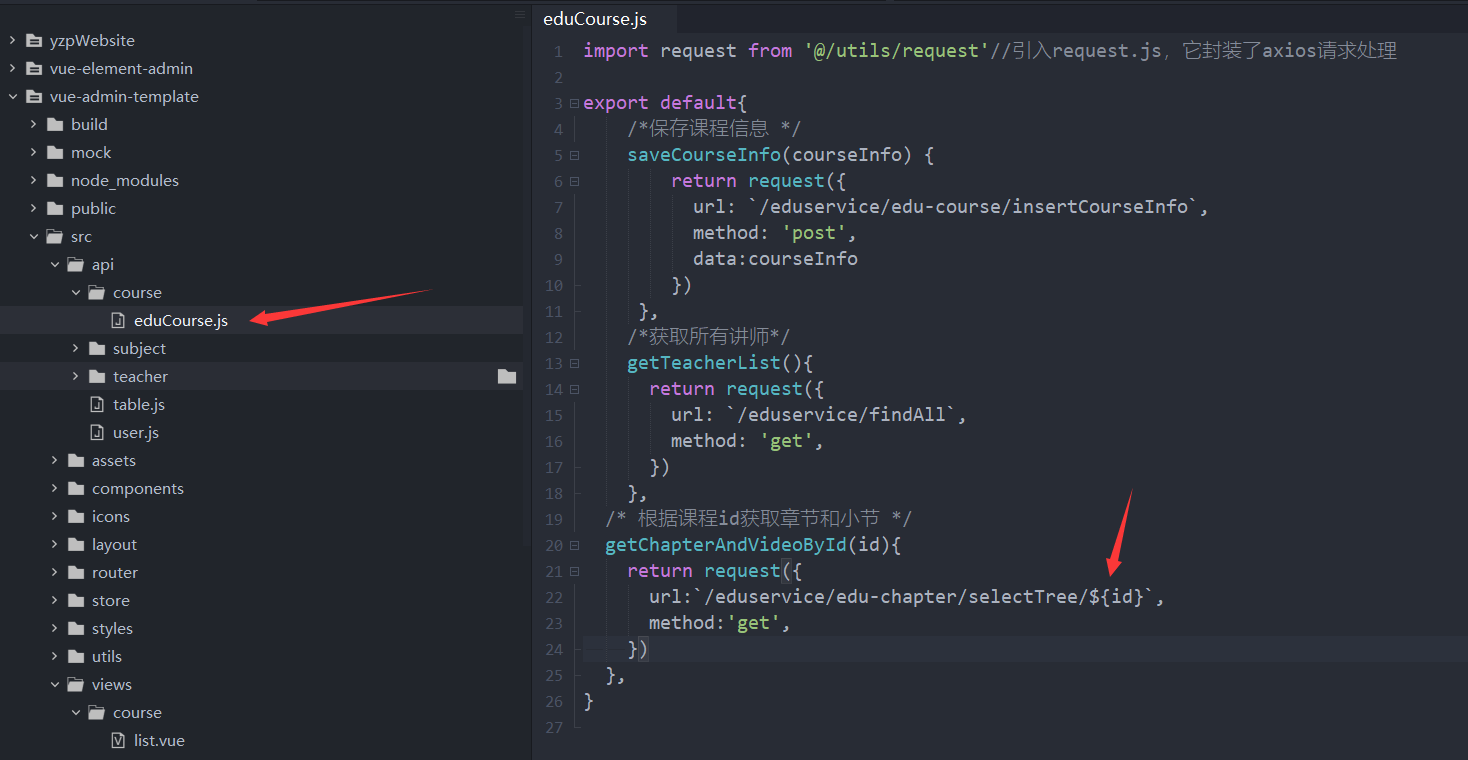Screen dimensions: 1468x760
Task: Click the icons folder icon
Action: tap(76, 517)
